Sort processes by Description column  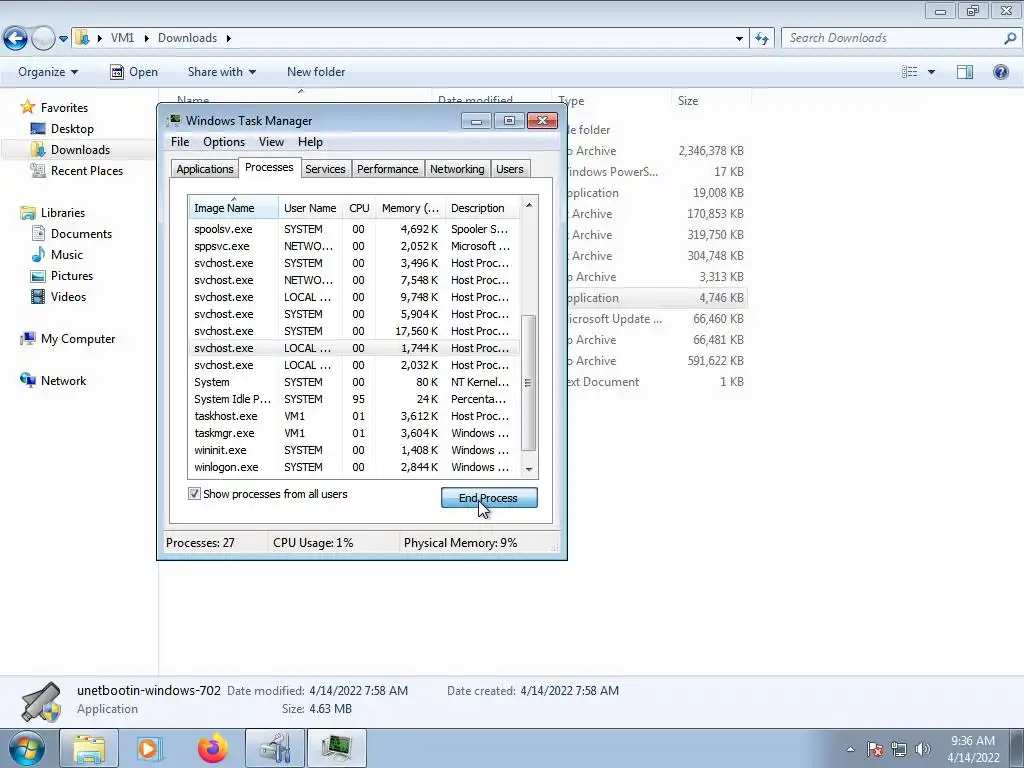tap(482, 208)
